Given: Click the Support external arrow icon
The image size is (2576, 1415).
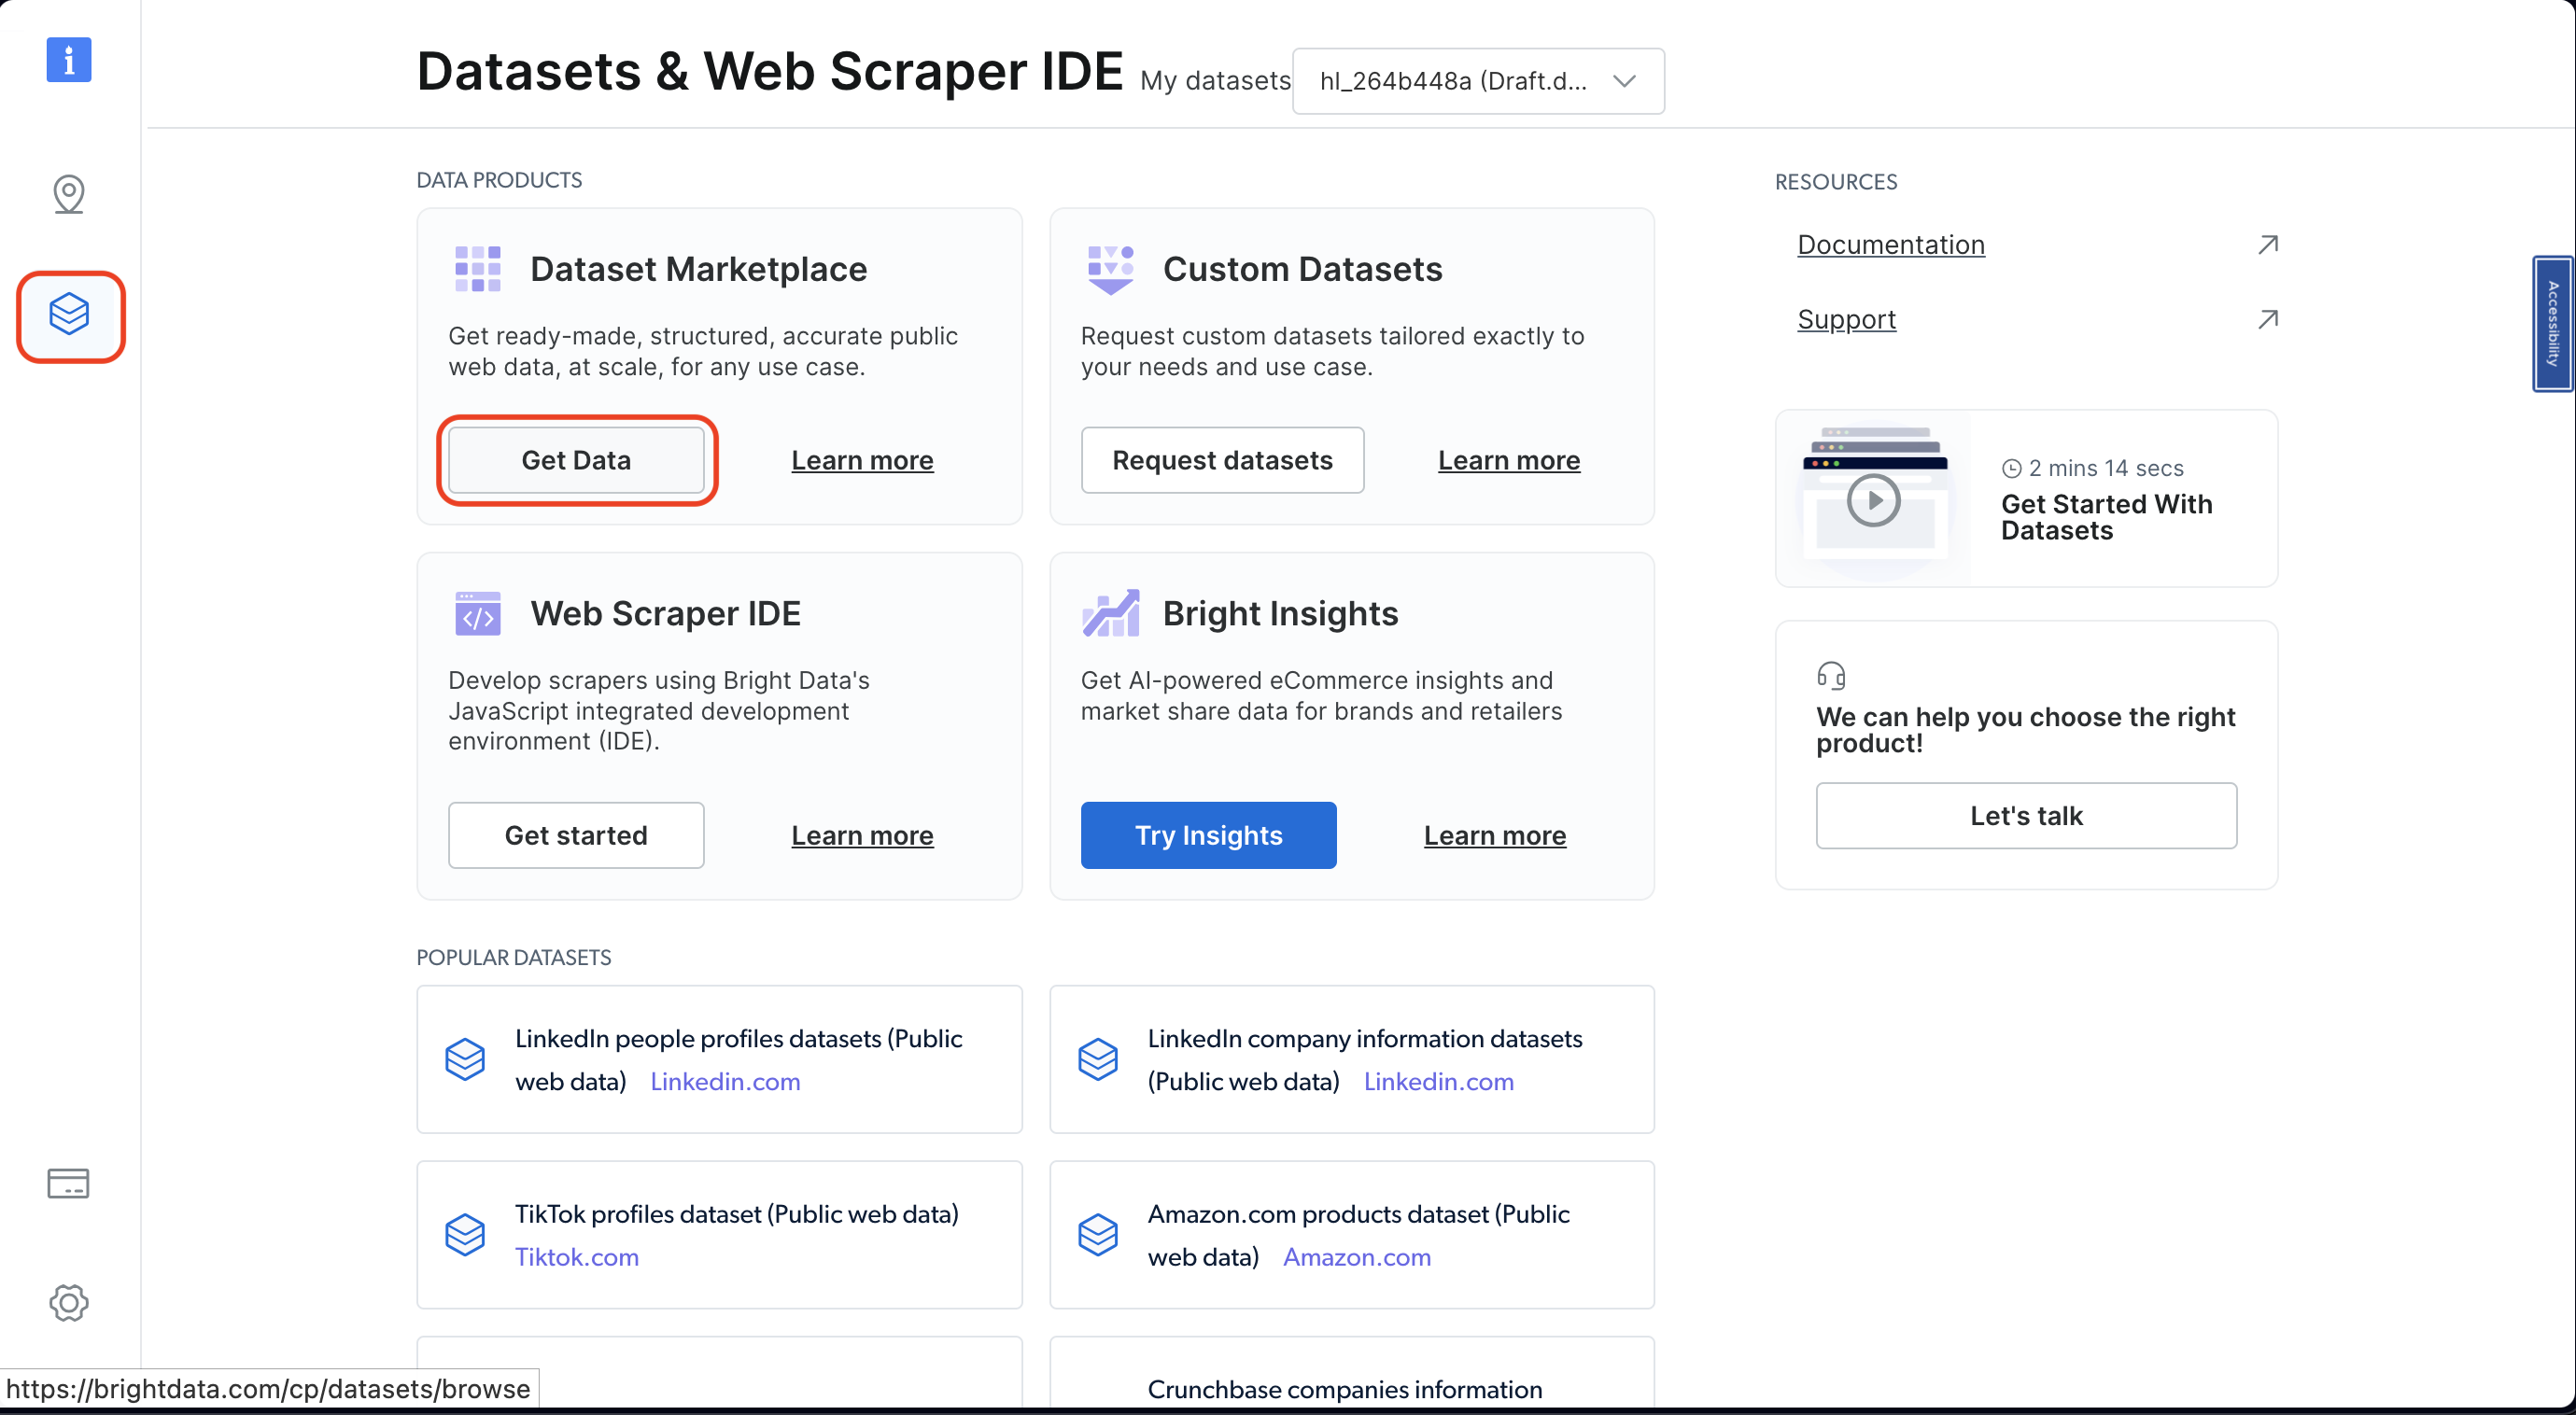Looking at the screenshot, I should point(2267,320).
